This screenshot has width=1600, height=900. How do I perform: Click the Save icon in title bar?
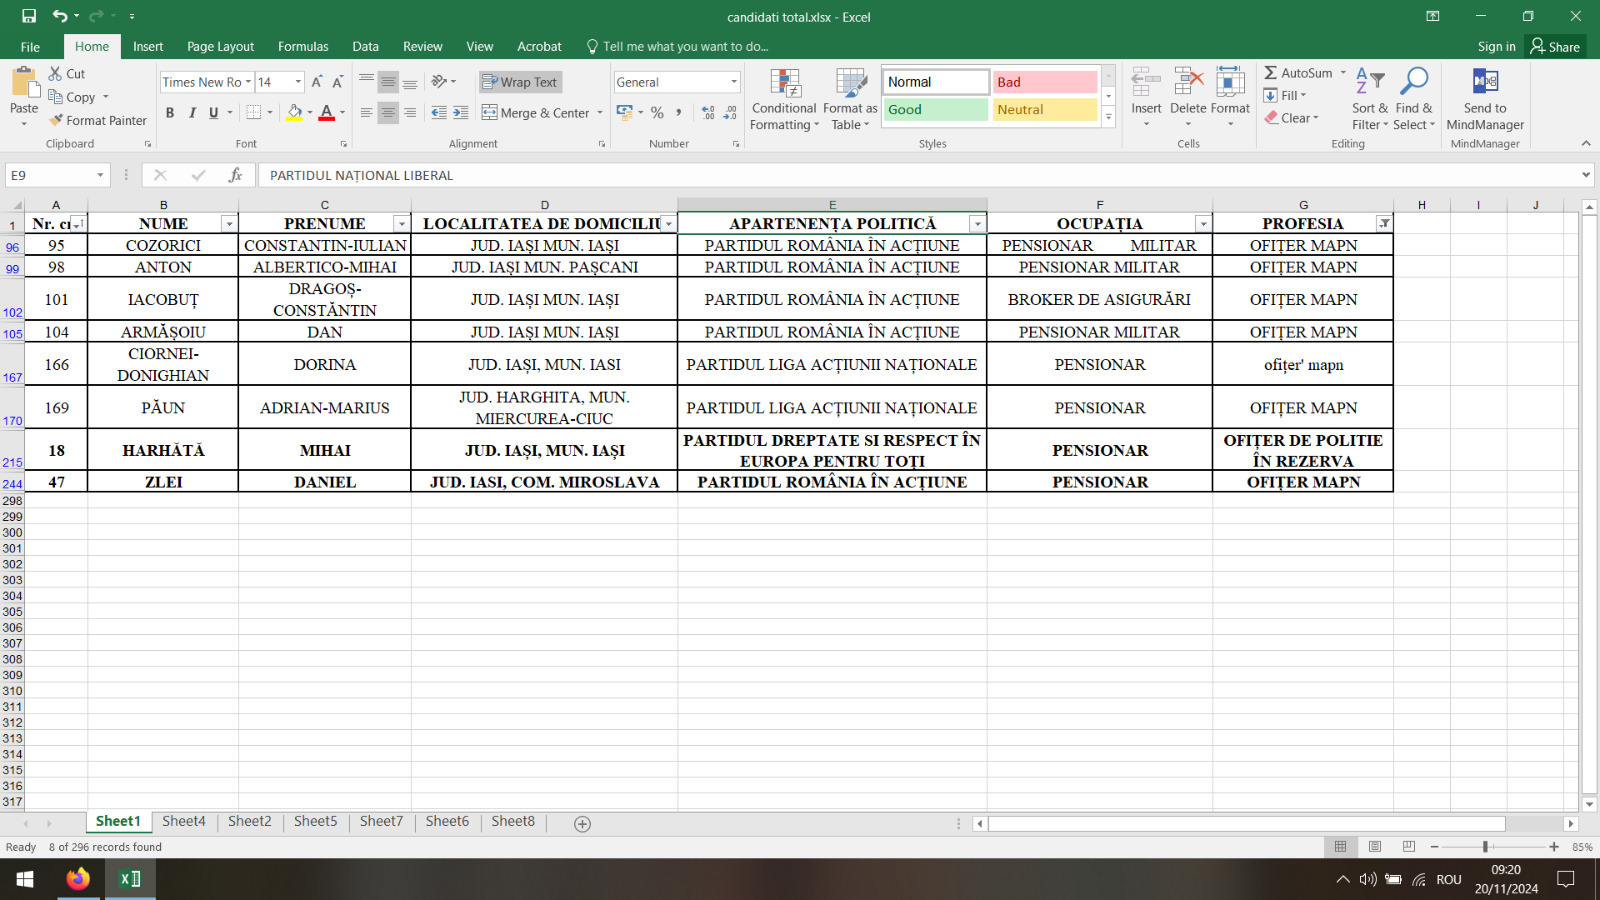pos(29,16)
